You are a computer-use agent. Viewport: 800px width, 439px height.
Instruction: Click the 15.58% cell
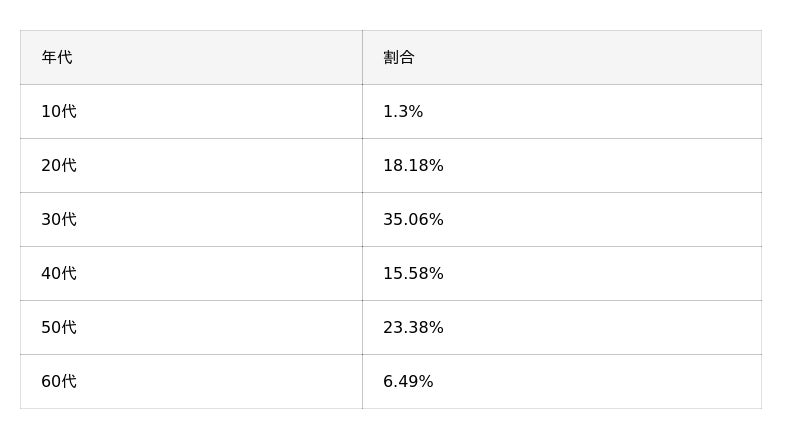(x=413, y=274)
